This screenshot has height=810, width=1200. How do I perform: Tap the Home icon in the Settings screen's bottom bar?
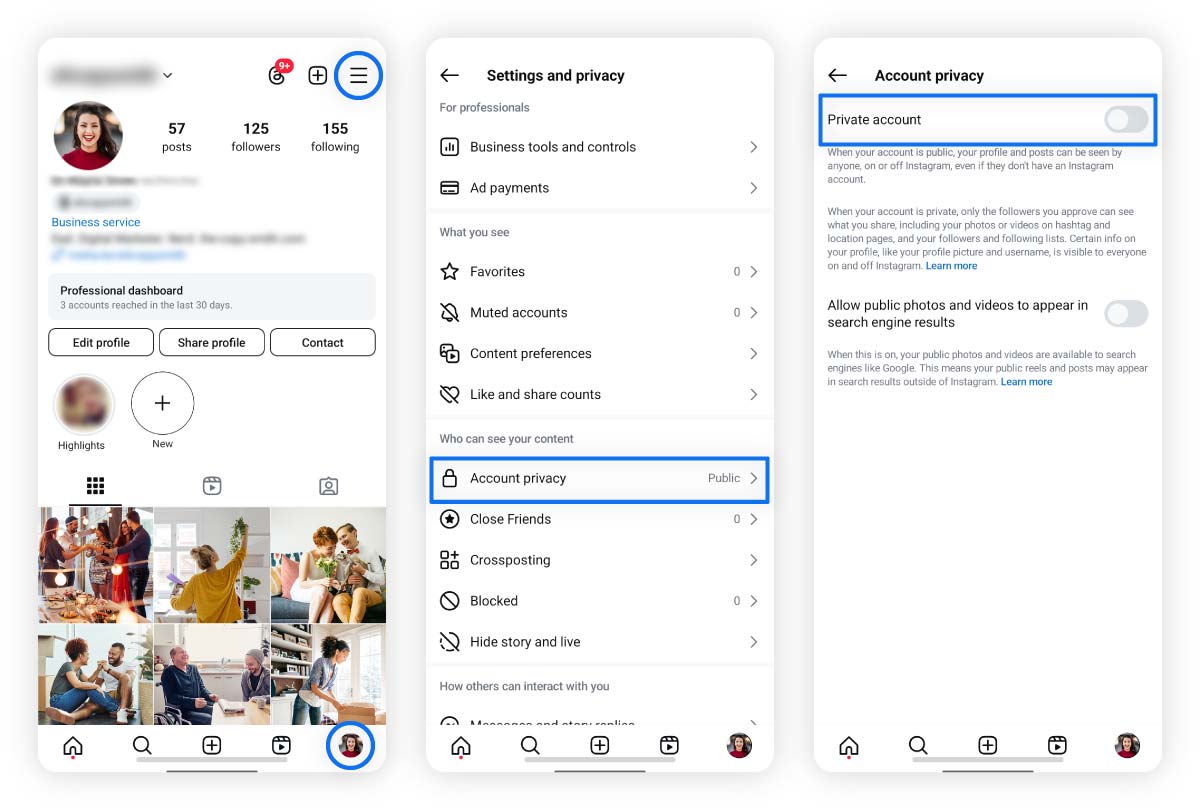[461, 745]
